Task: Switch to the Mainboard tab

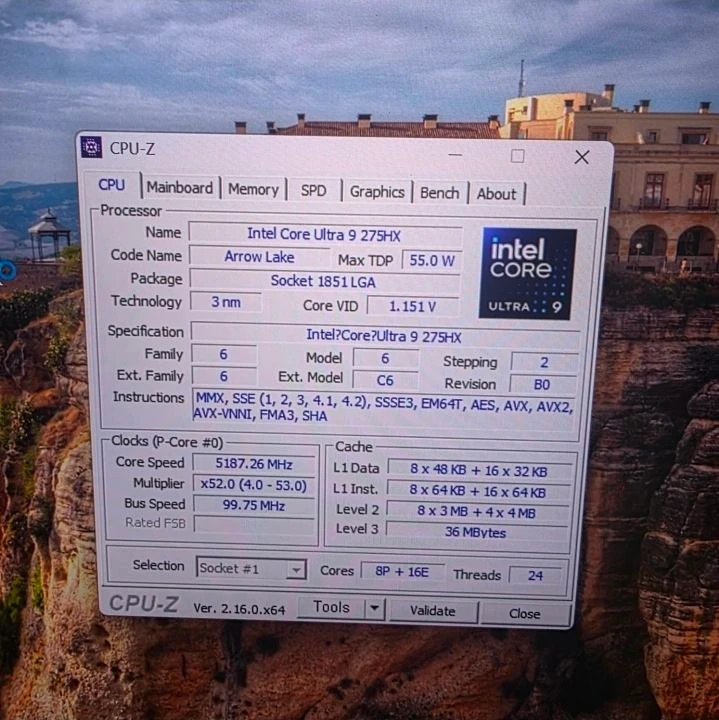Action: click(180, 188)
